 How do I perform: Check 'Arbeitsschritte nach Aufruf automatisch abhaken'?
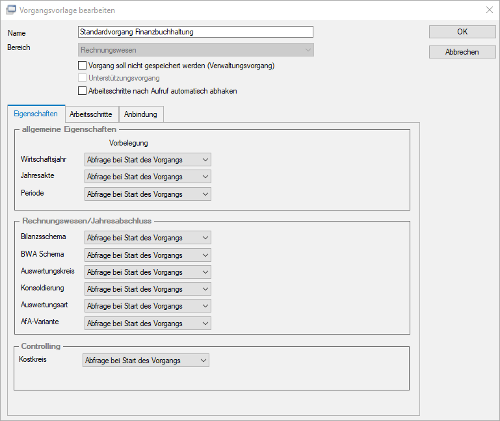coord(82,91)
